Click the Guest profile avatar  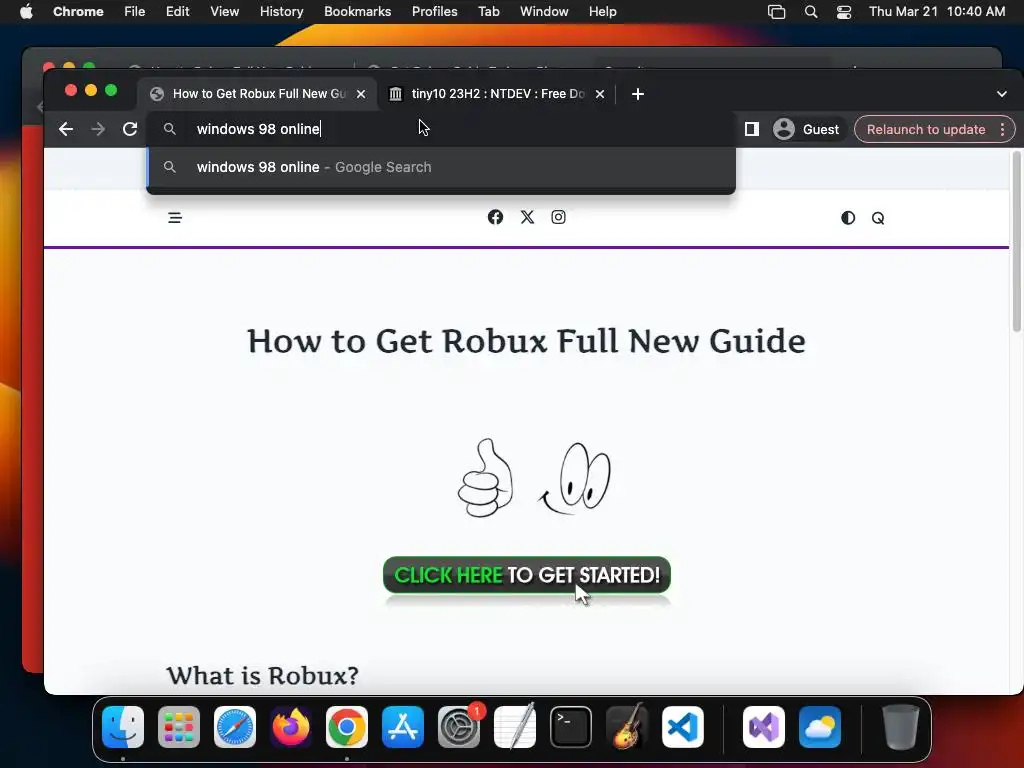point(784,129)
